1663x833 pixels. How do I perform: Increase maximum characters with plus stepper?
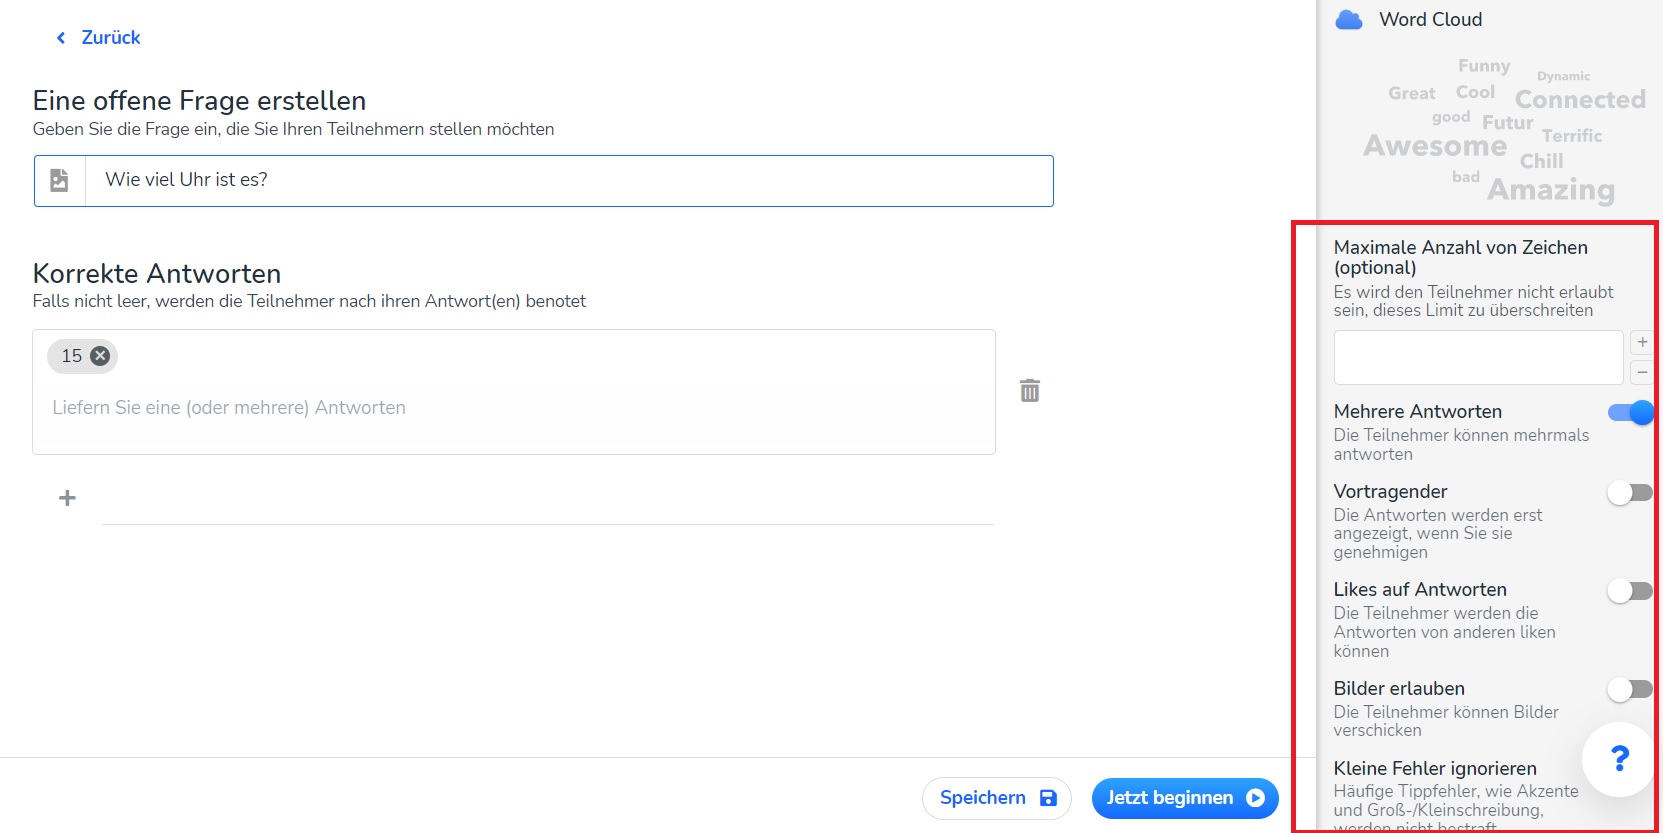(1642, 343)
